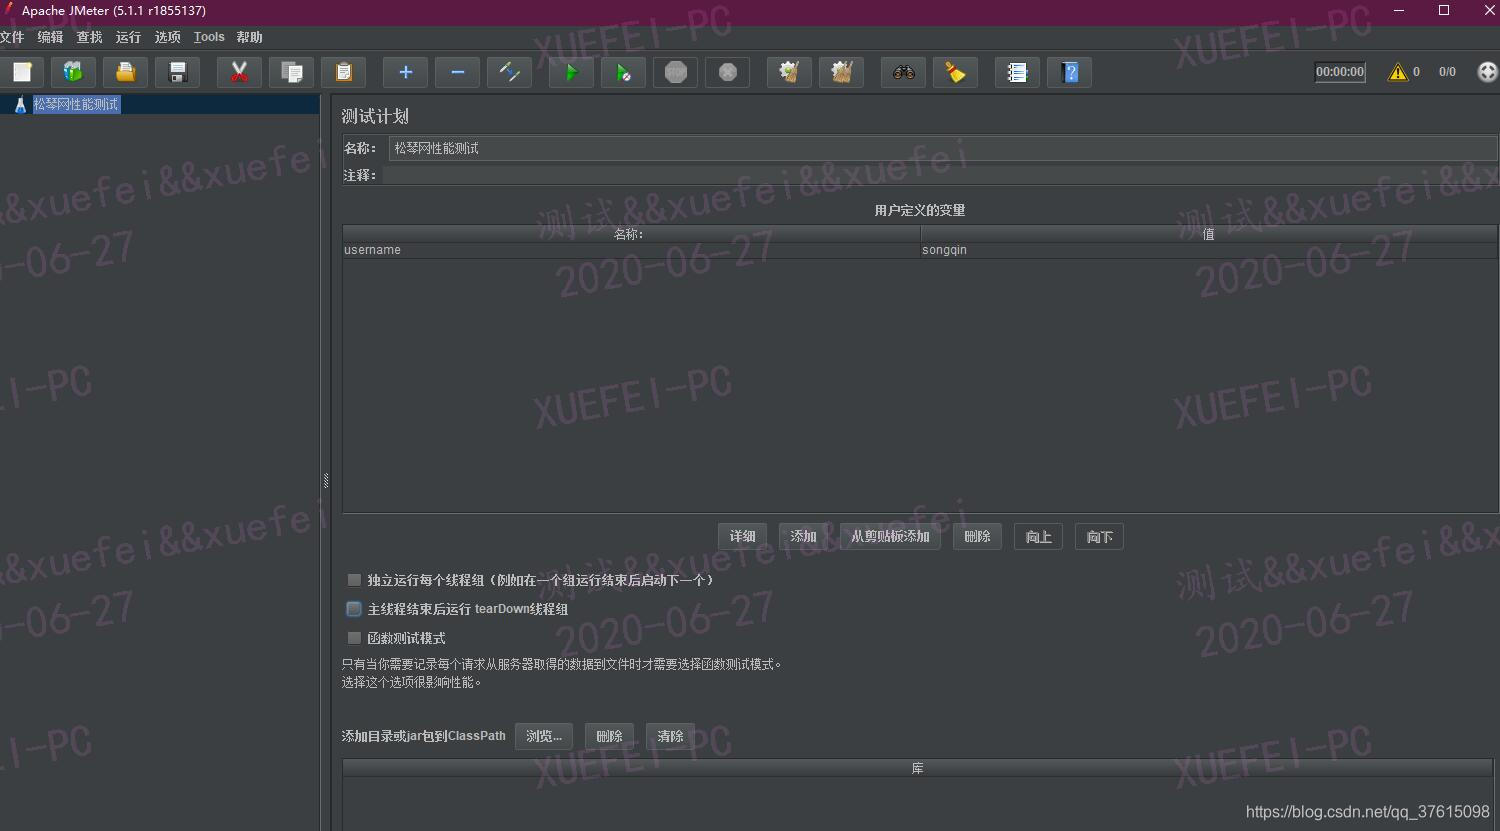The image size is (1500, 831).
Task: Open the Function Helper list icon
Action: 1017,72
